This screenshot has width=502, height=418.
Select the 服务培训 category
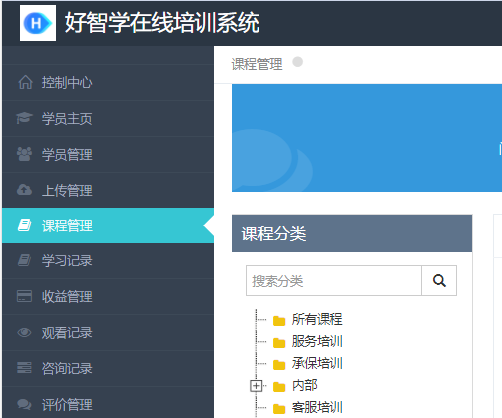pos(317,341)
